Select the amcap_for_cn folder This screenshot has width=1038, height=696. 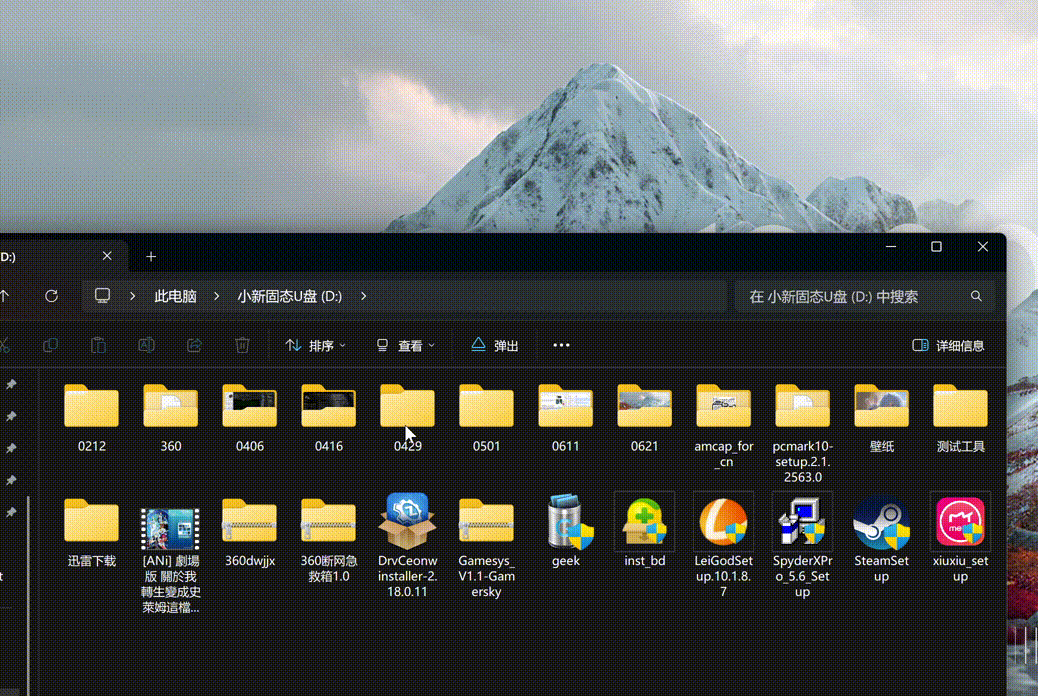pos(724,425)
